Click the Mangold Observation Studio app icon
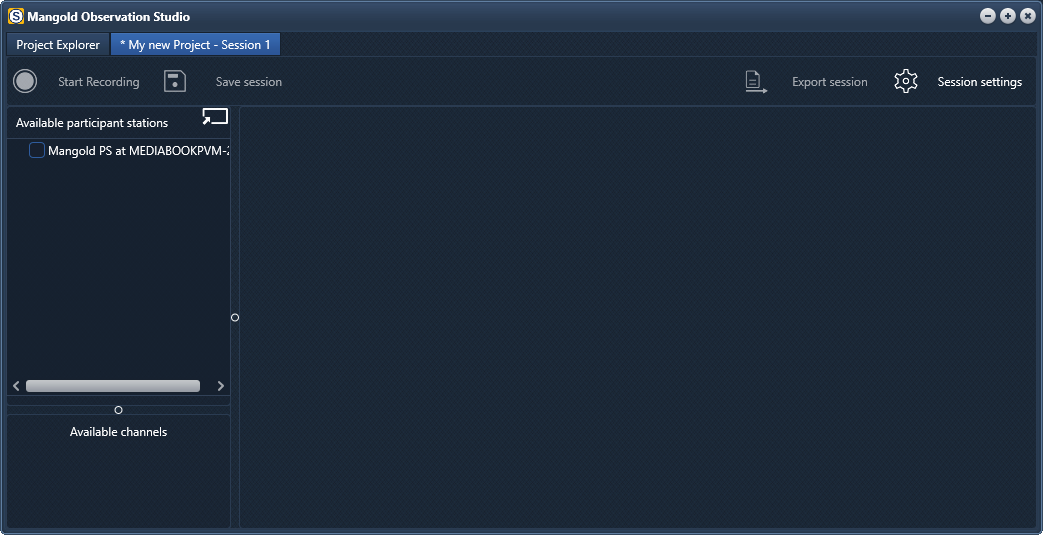 [15, 17]
